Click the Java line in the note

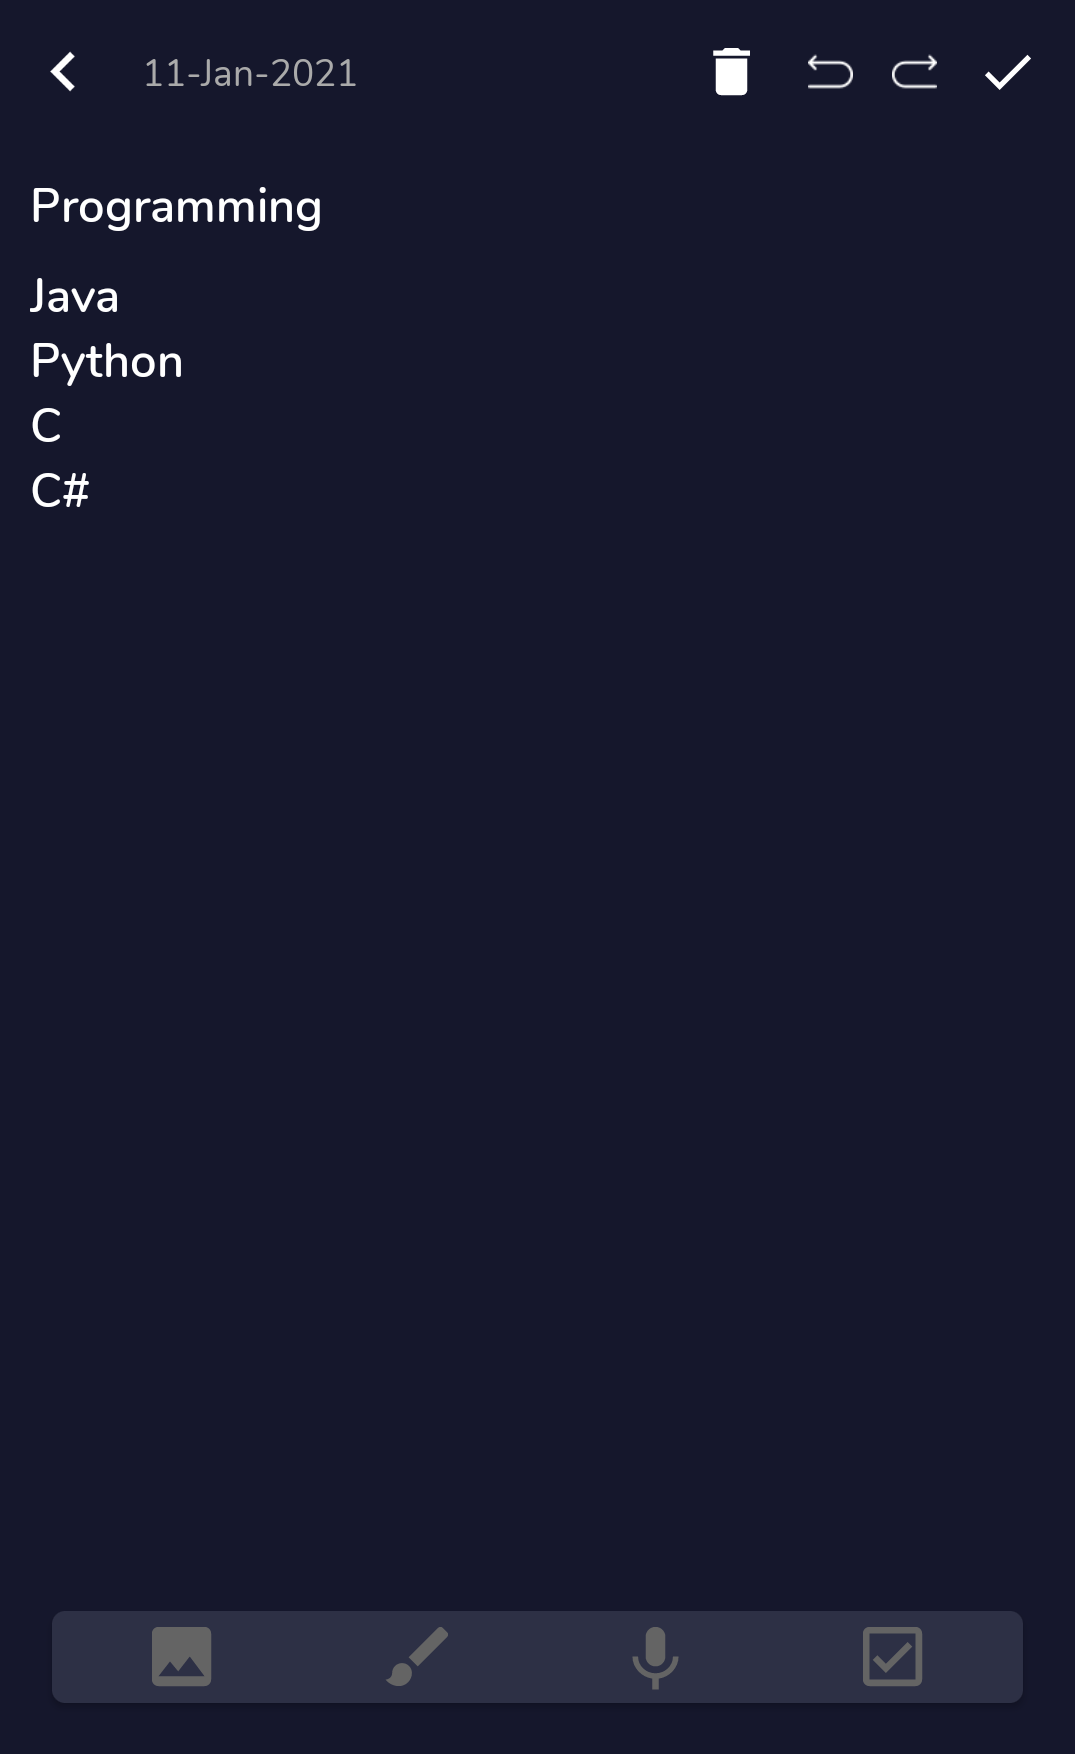click(x=74, y=296)
